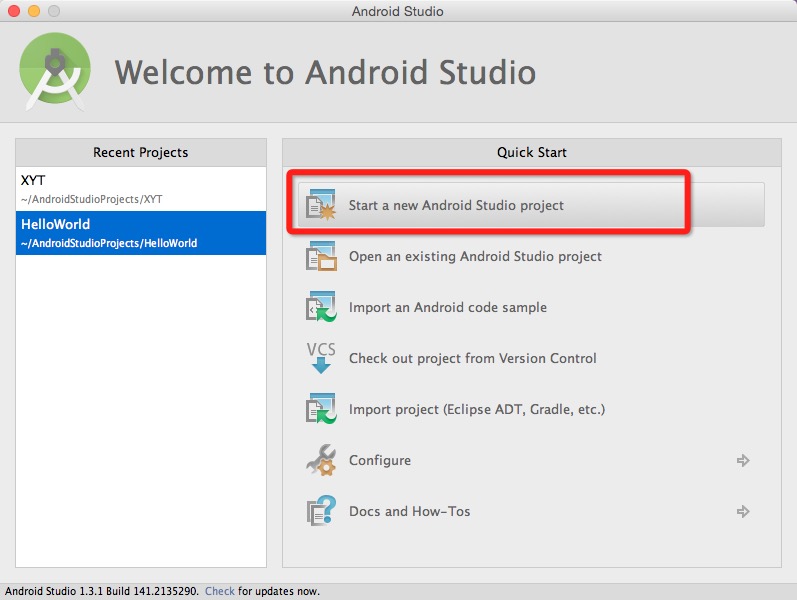This screenshot has height=600, width=797.
Task: Select the ~/AndroidStudioProjects/XYT path text
Action: pos(91,199)
